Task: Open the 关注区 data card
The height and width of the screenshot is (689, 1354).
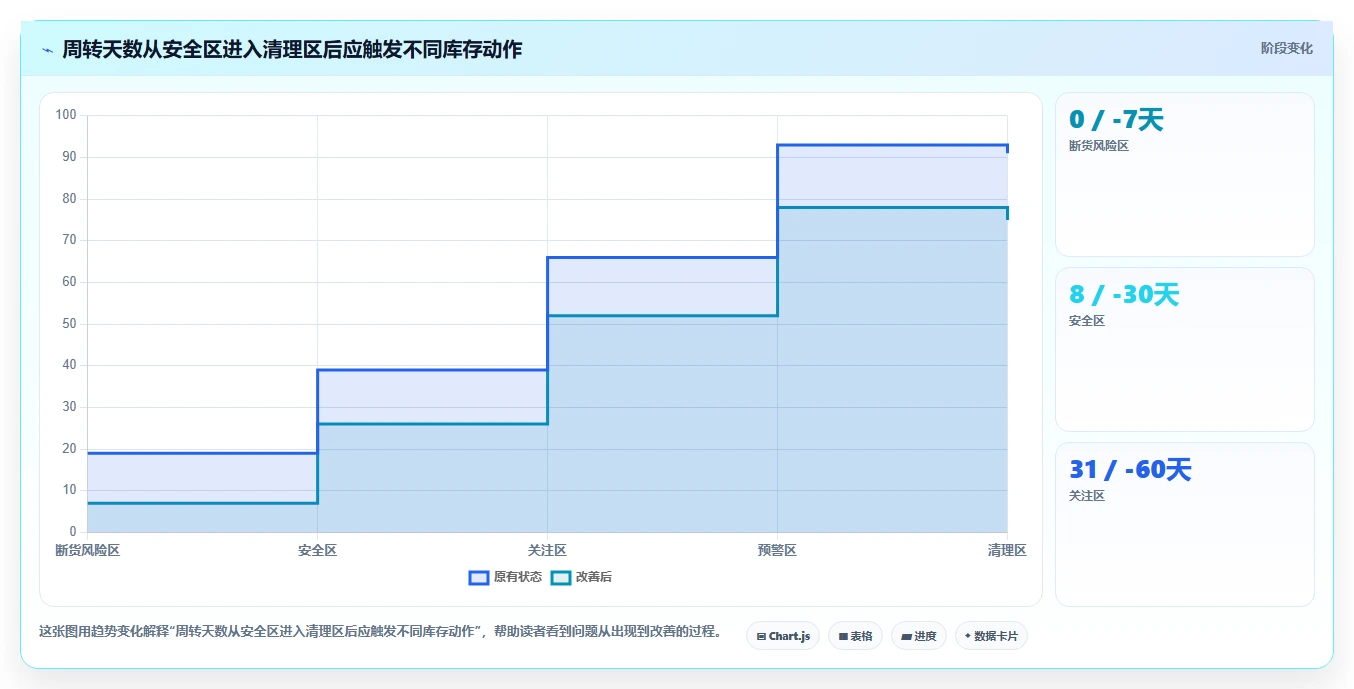Action: coord(1185,525)
